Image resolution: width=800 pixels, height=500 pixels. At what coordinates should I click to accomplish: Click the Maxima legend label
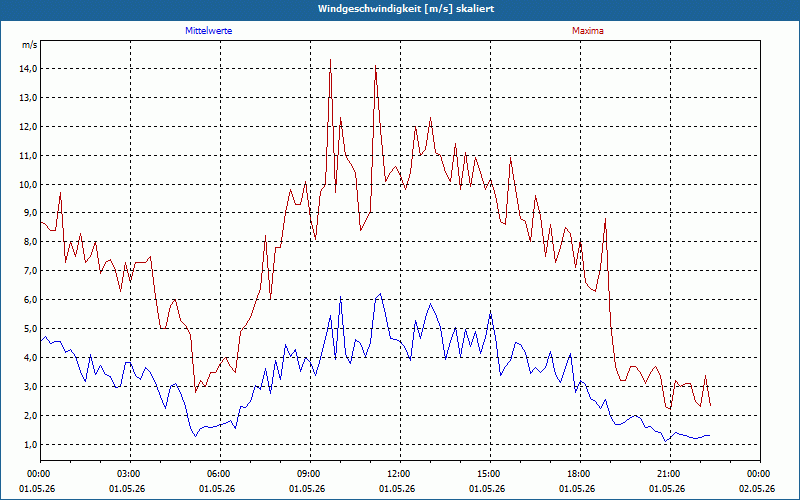tap(587, 31)
